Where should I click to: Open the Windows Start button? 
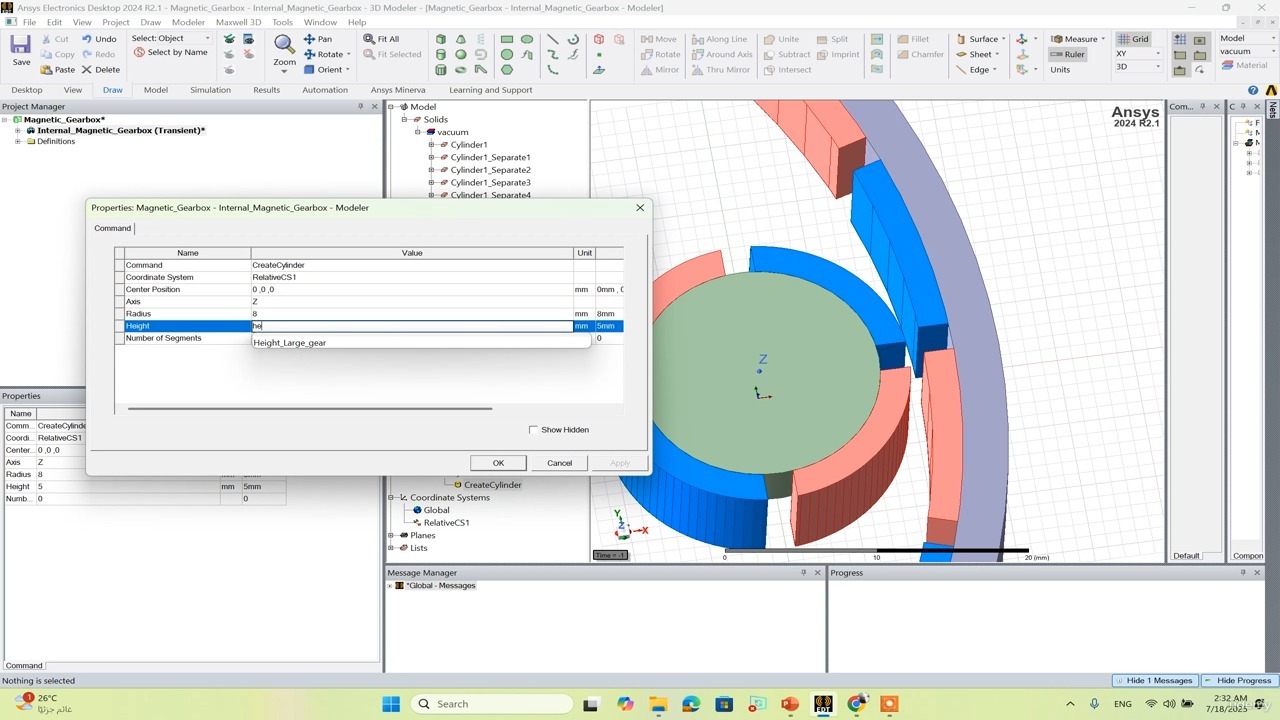click(391, 704)
